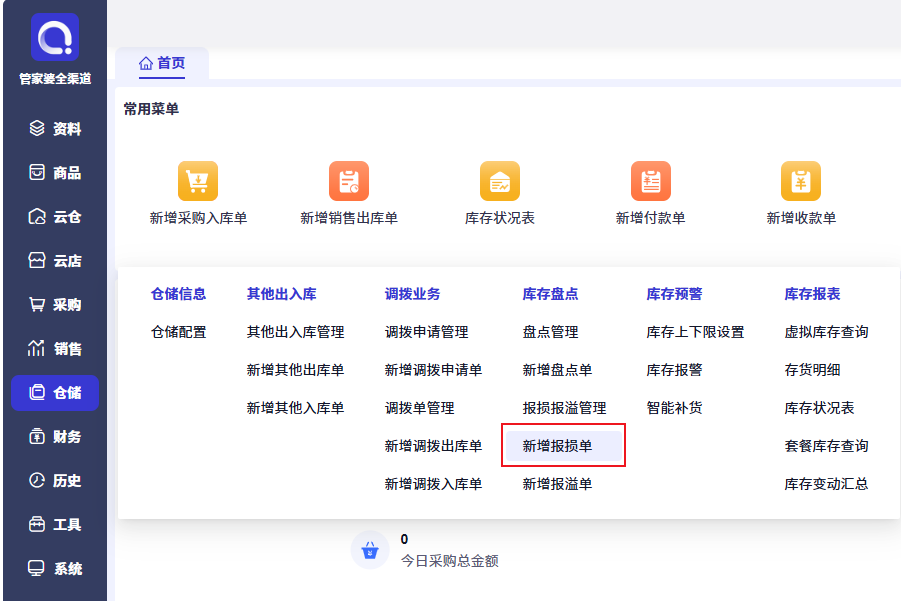
Task: Select 仓储配置 menu entry
Action: [178, 332]
